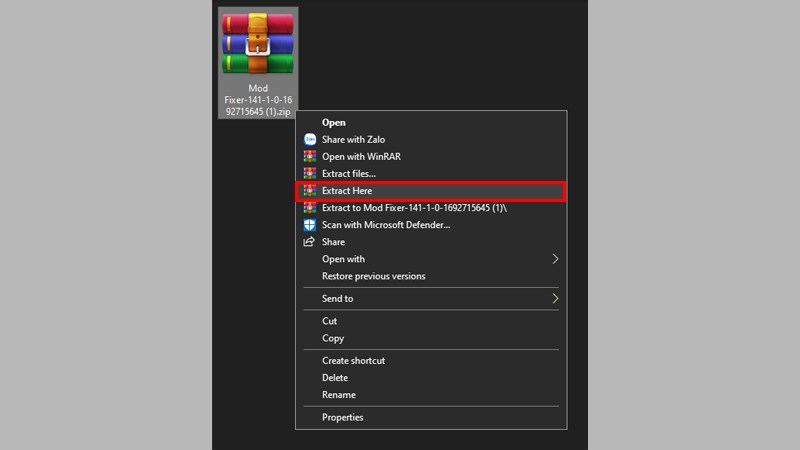This screenshot has width=800, height=450.
Task: Expand the Open with submenu arrow
Action: 555,259
